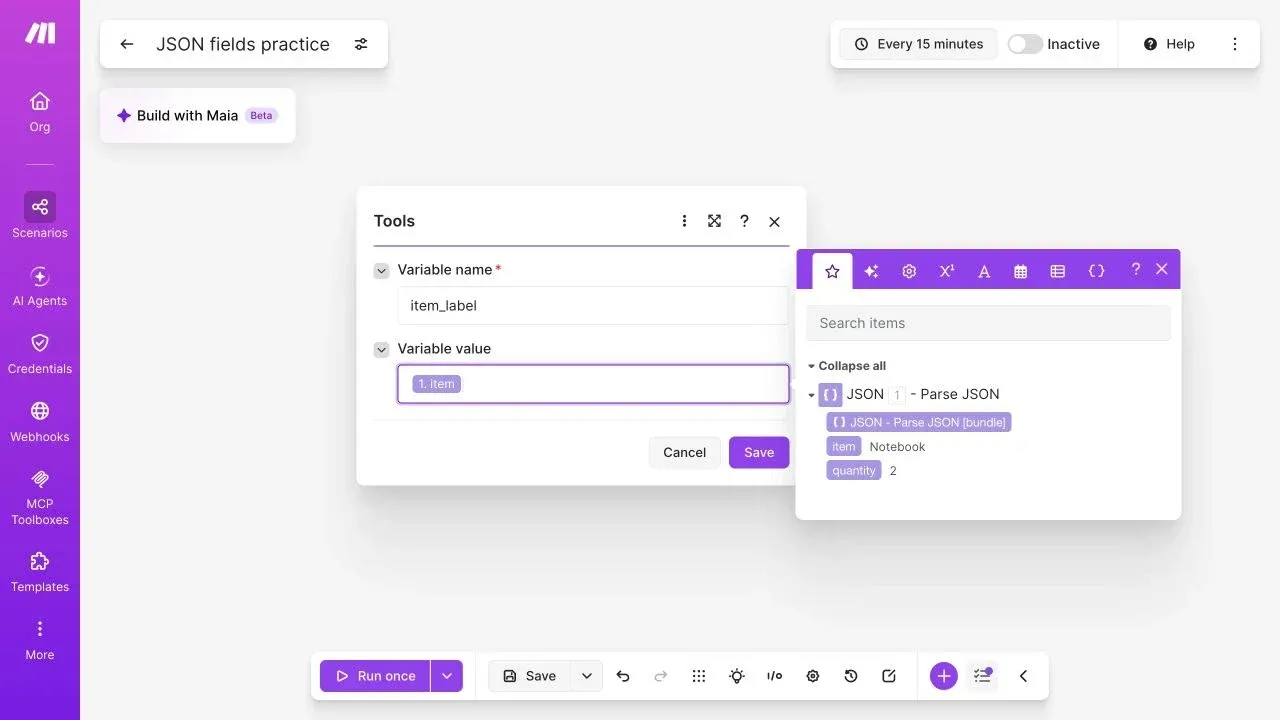
Task: Cancel the Tools dialog
Action: pyautogui.click(x=684, y=452)
